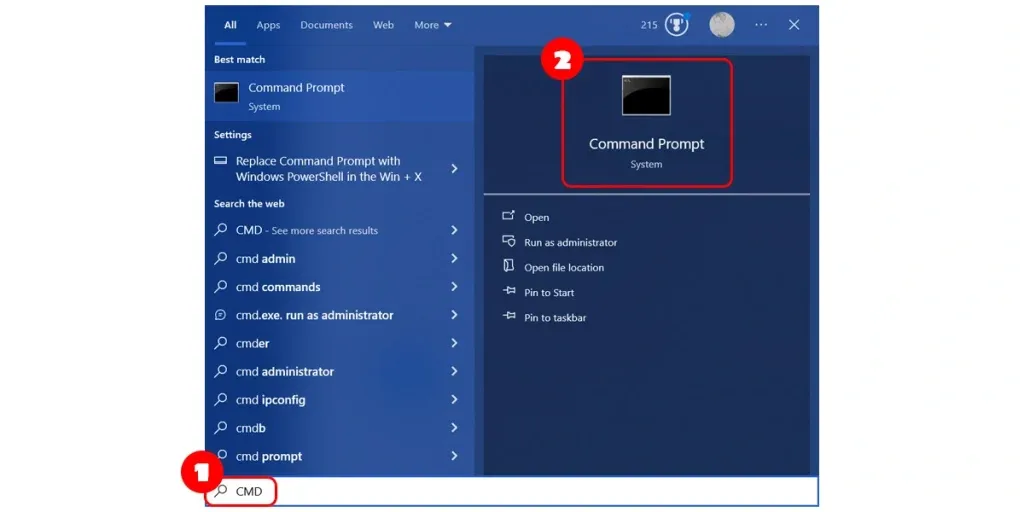The image size is (1024, 512).
Task: Click the Run as administrator shield icon
Action: tap(508, 241)
